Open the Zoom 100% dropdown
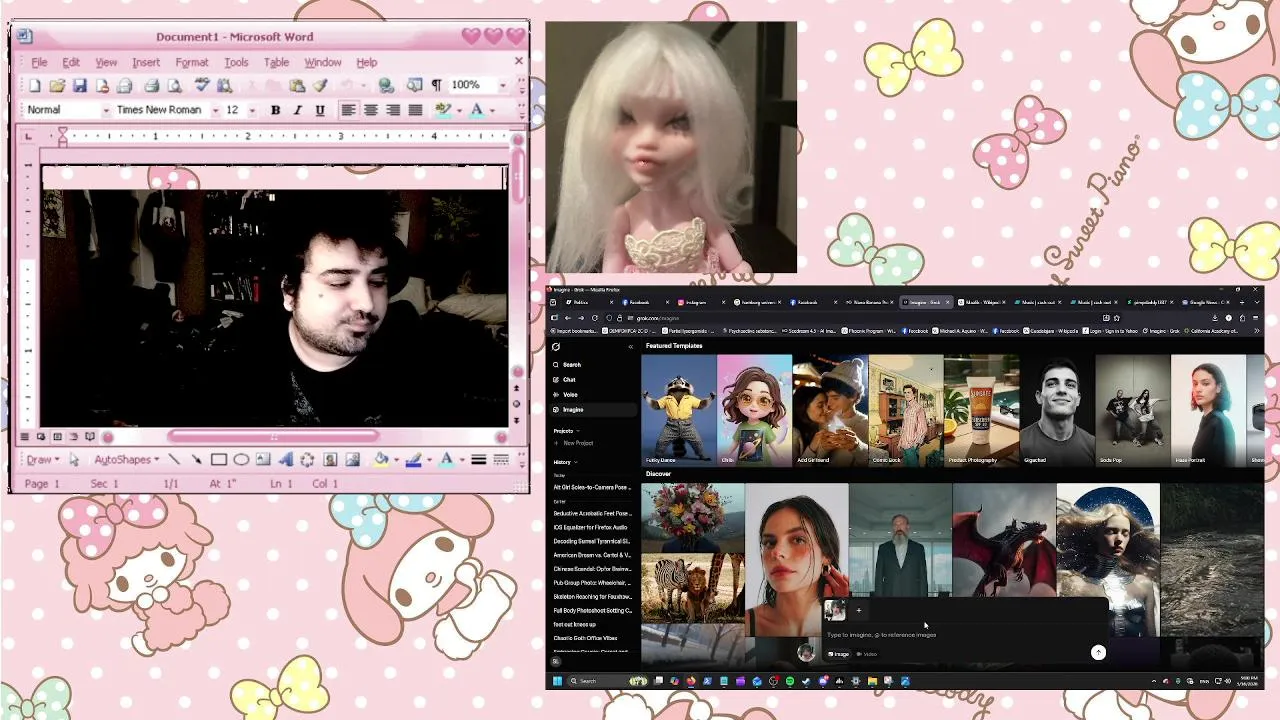 pyautogui.click(x=503, y=86)
